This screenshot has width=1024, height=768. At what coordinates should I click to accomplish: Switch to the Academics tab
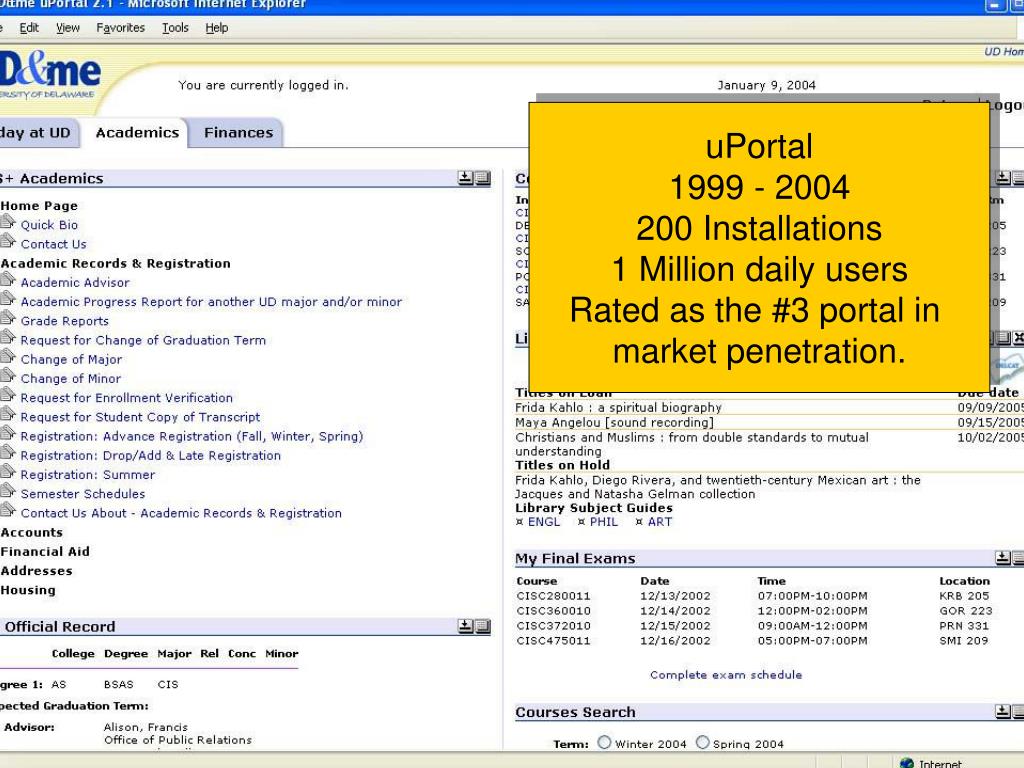pos(137,133)
